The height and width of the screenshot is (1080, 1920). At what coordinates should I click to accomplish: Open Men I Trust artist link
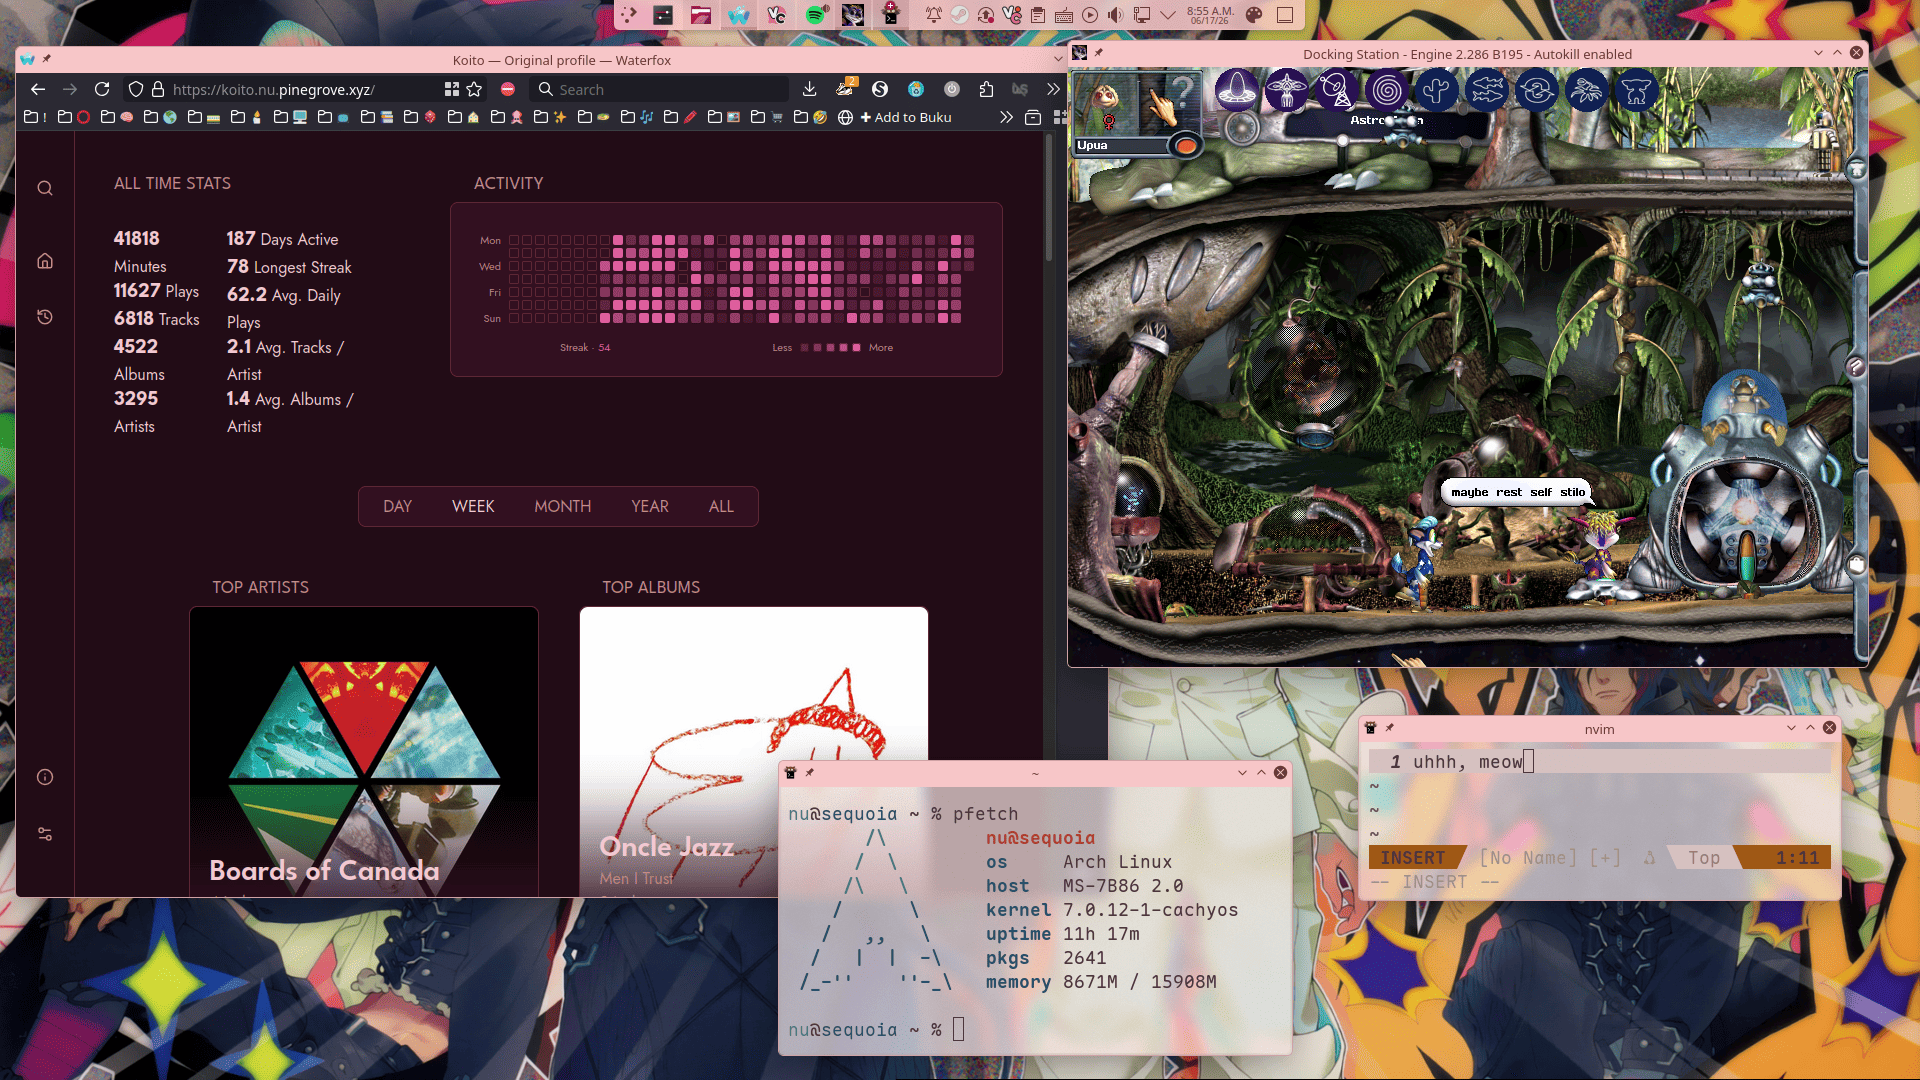(x=636, y=879)
